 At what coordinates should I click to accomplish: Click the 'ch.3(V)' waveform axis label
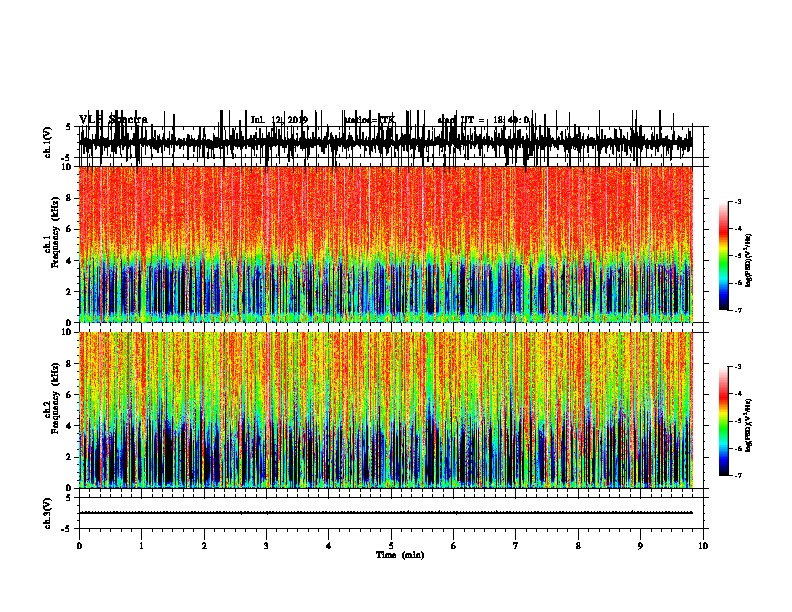click(48, 513)
